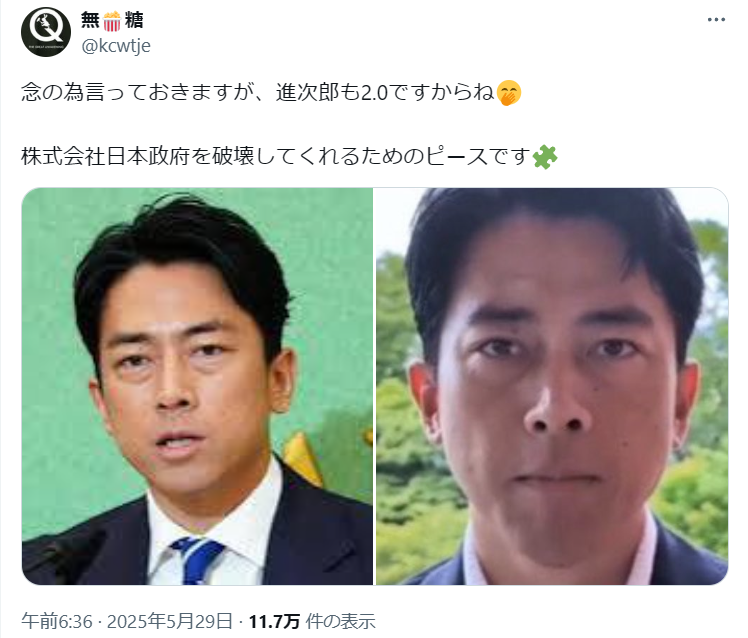
Task: Click the 2025年5月29日 date link
Action: click(x=169, y=621)
